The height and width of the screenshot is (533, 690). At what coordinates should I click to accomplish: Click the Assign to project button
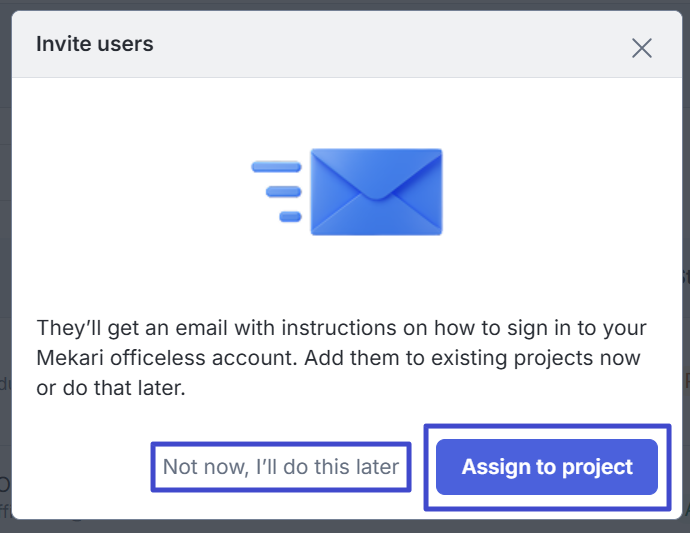click(x=547, y=467)
